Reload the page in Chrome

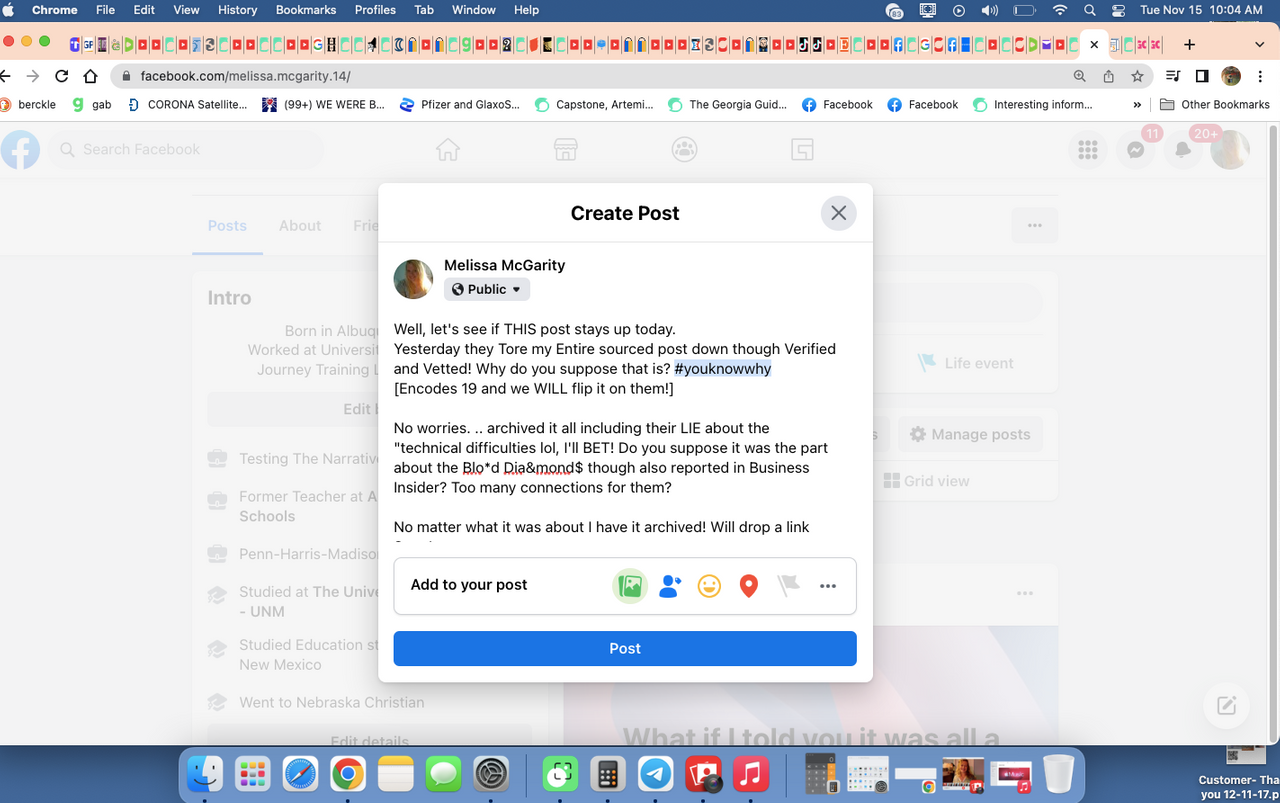62,76
